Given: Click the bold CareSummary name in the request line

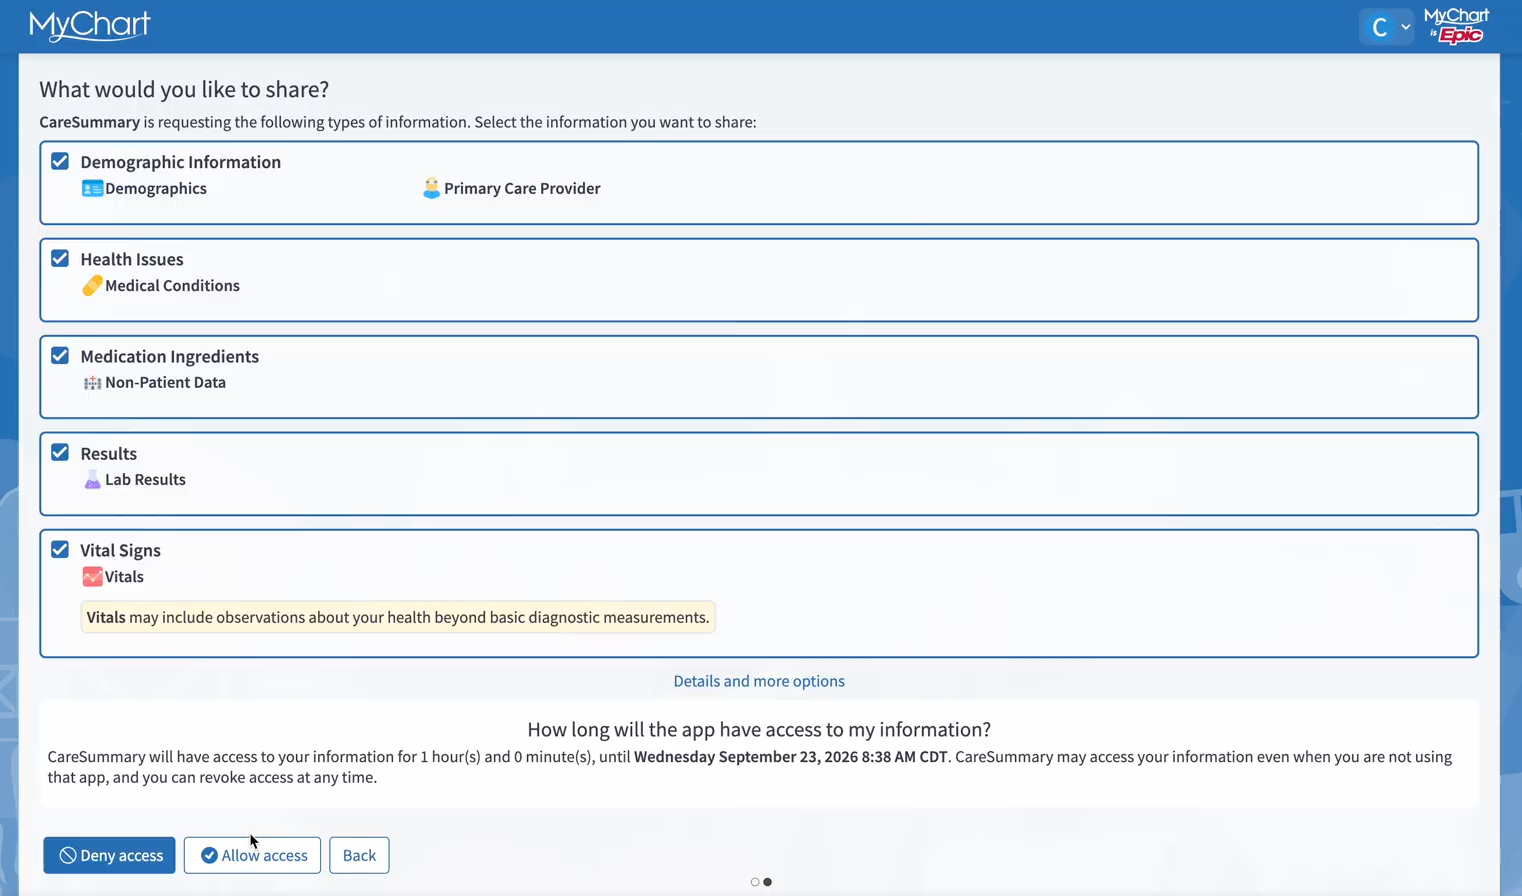Looking at the screenshot, I should tap(89, 122).
